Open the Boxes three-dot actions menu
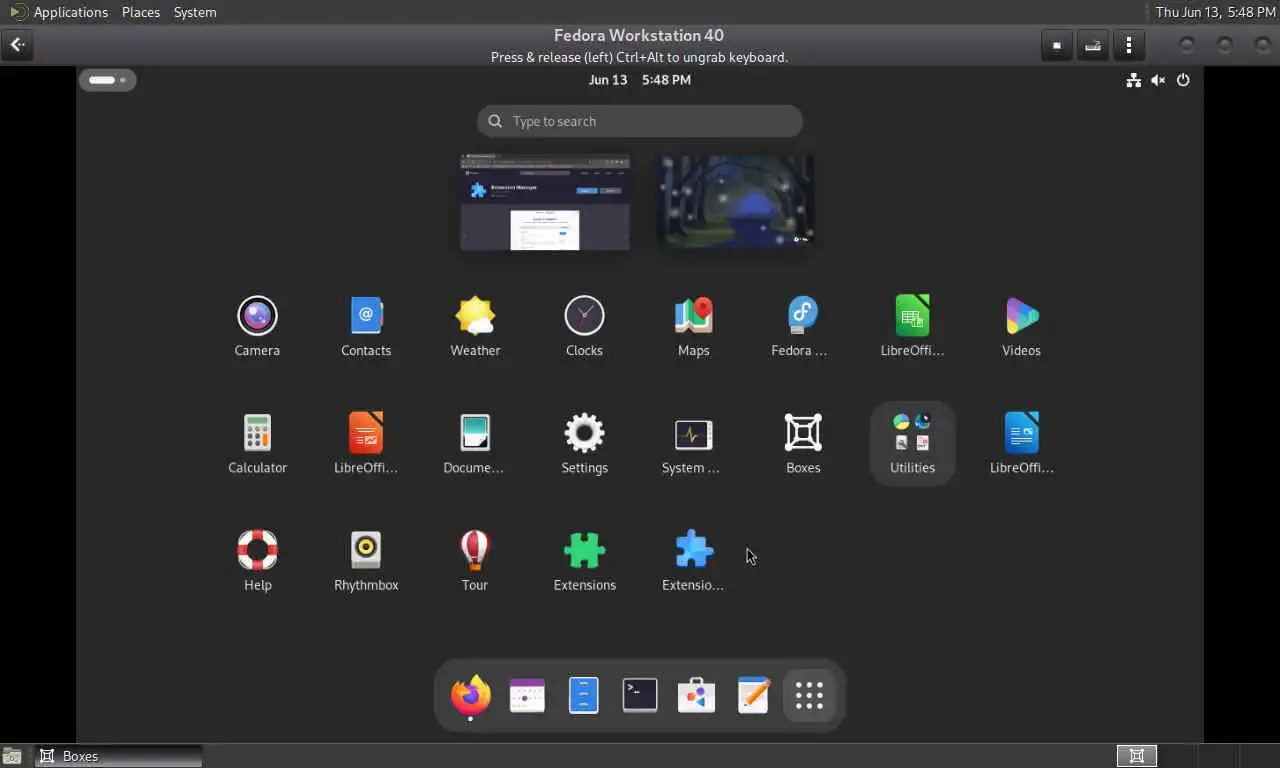This screenshot has height=768, width=1280. (x=1128, y=45)
